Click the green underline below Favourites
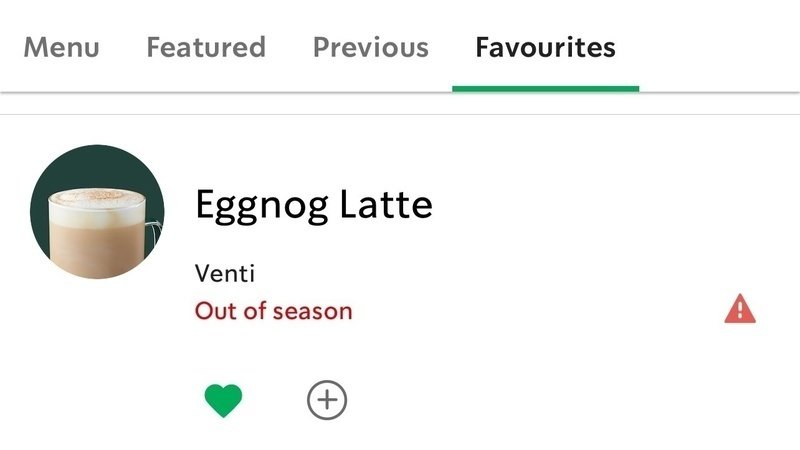Image resolution: width=800 pixels, height=450 pixels. point(545,88)
